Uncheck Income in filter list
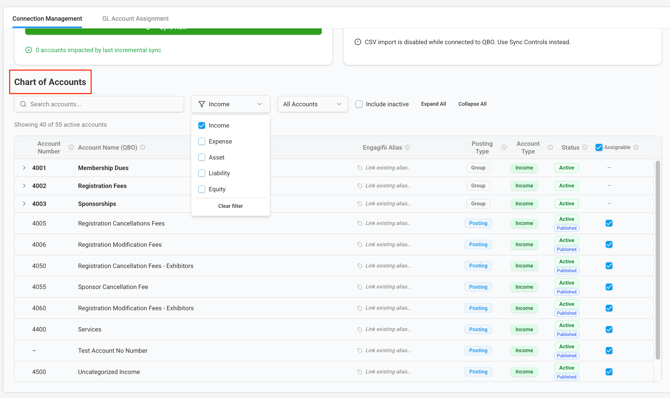 coord(202,125)
